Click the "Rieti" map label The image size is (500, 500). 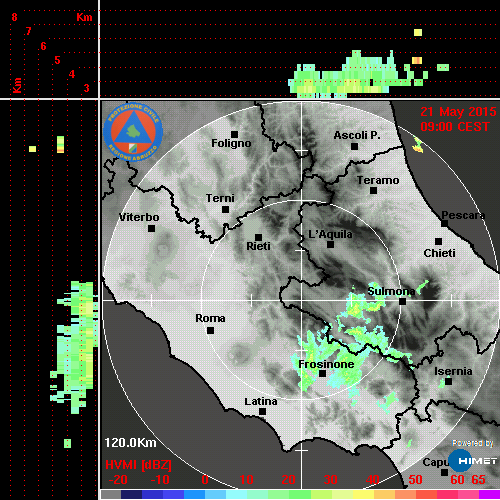(x=258, y=246)
